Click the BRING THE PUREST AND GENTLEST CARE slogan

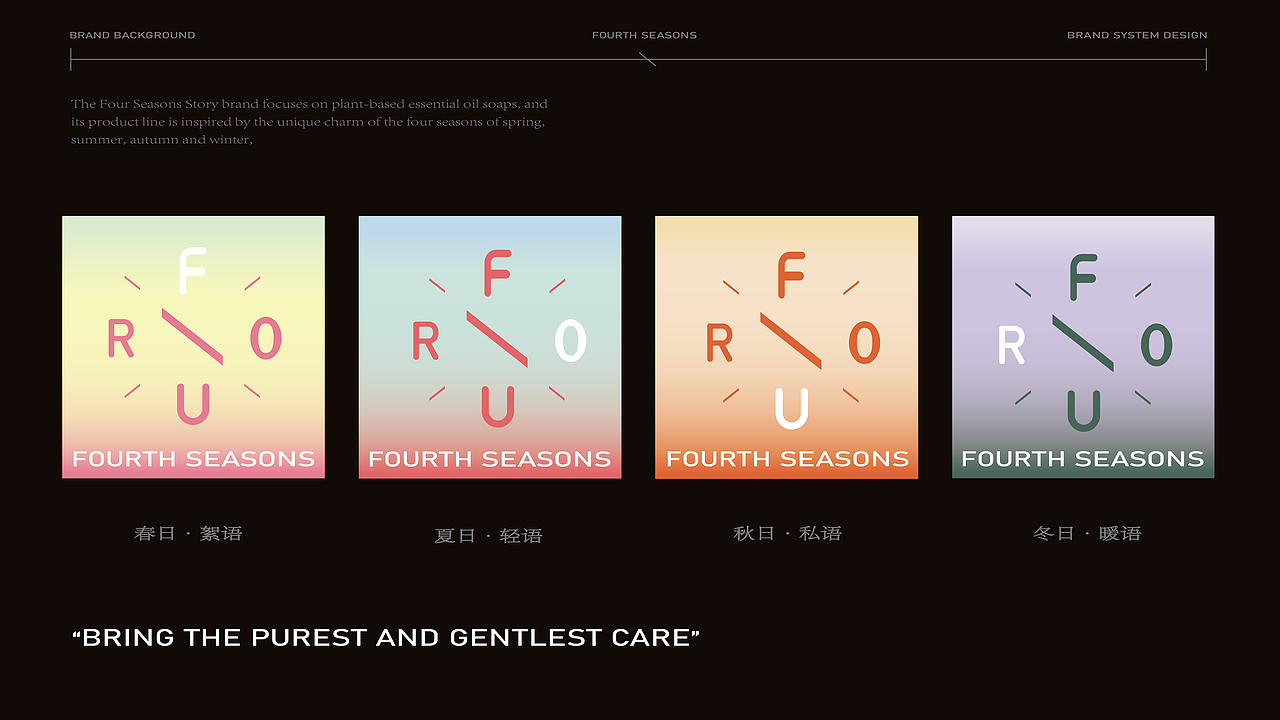pyautogui.click(x=386, y=638)
